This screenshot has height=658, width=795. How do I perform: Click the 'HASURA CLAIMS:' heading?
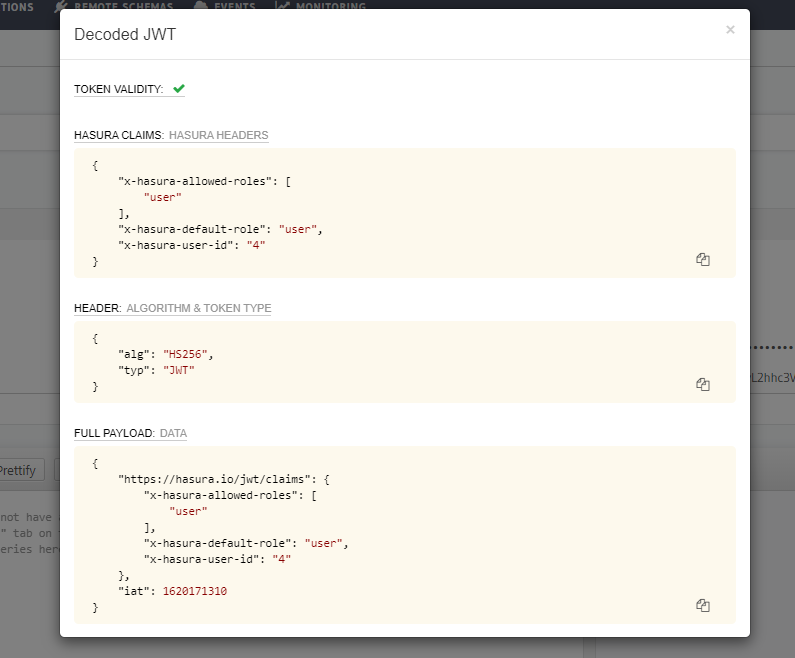(119, 135)
